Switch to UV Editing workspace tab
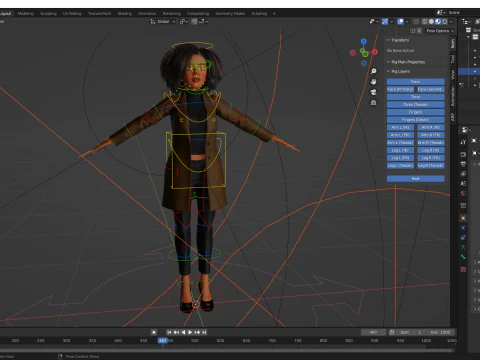480x360 pixels. [x=72, y=14]
